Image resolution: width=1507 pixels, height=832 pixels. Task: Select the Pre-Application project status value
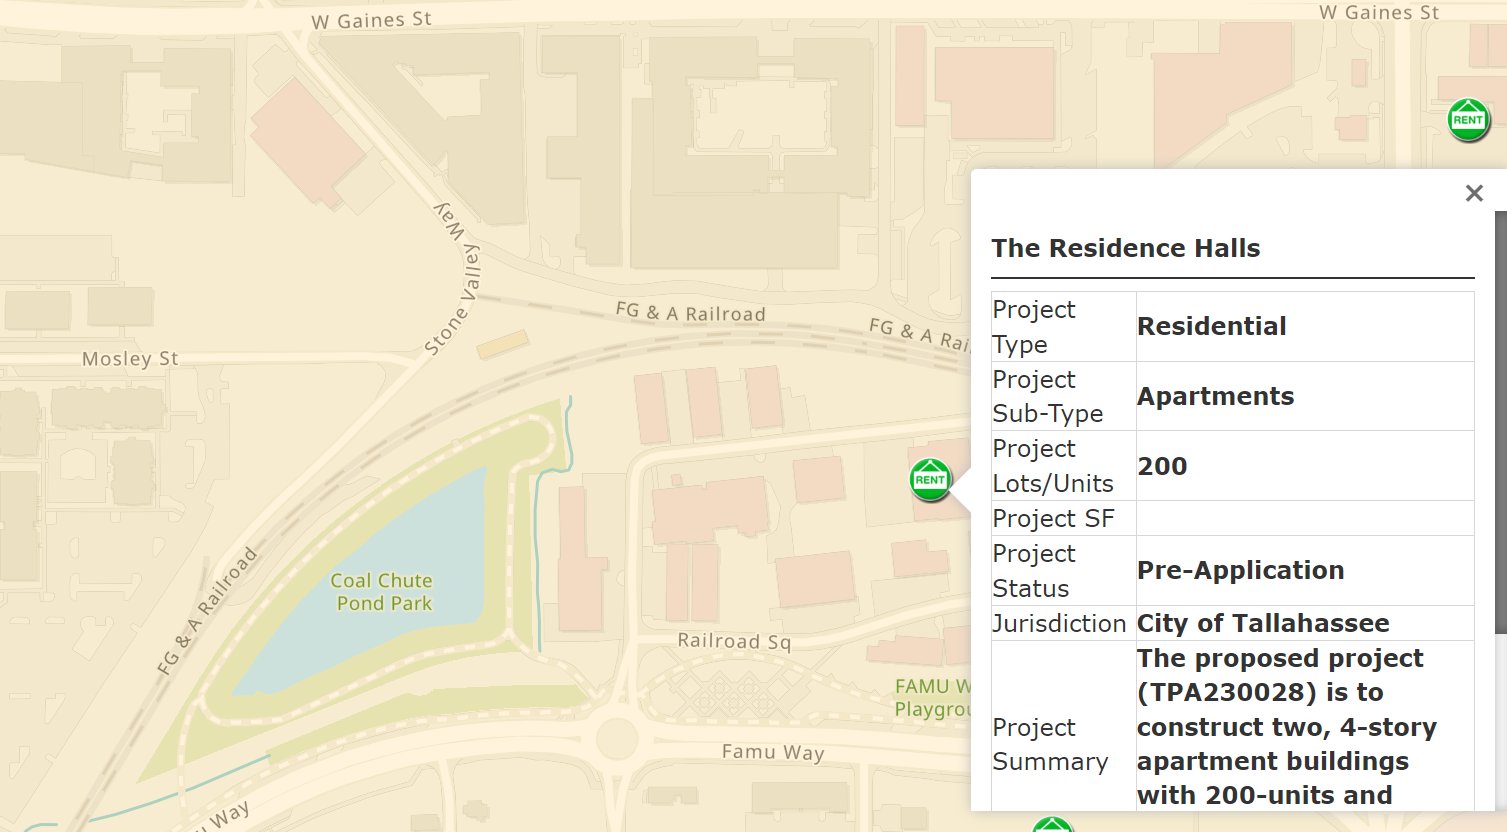[1240, 570]
